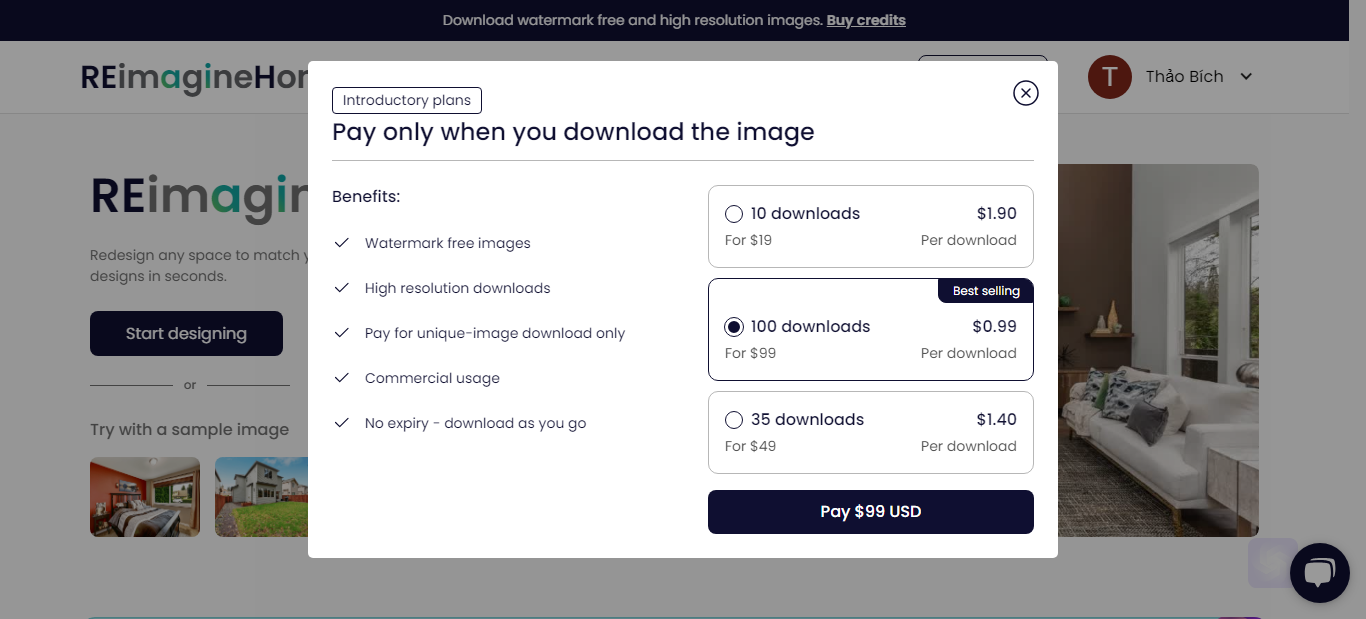Click the checkmark beside Pay for unique-image

pos(341,333)
